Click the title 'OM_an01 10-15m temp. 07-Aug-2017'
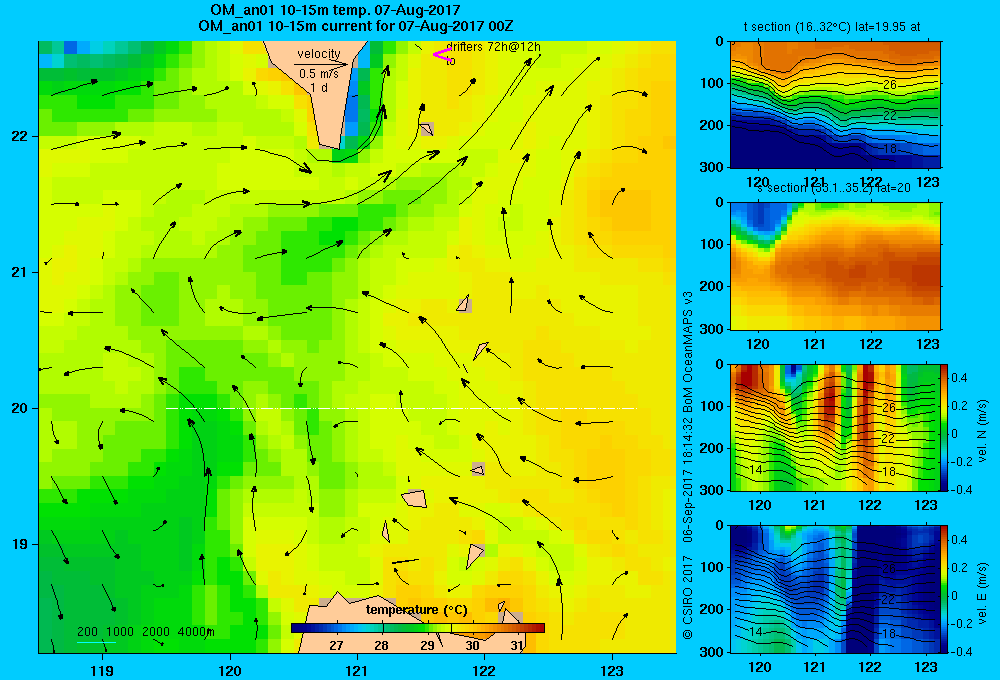 click(335, 10)
